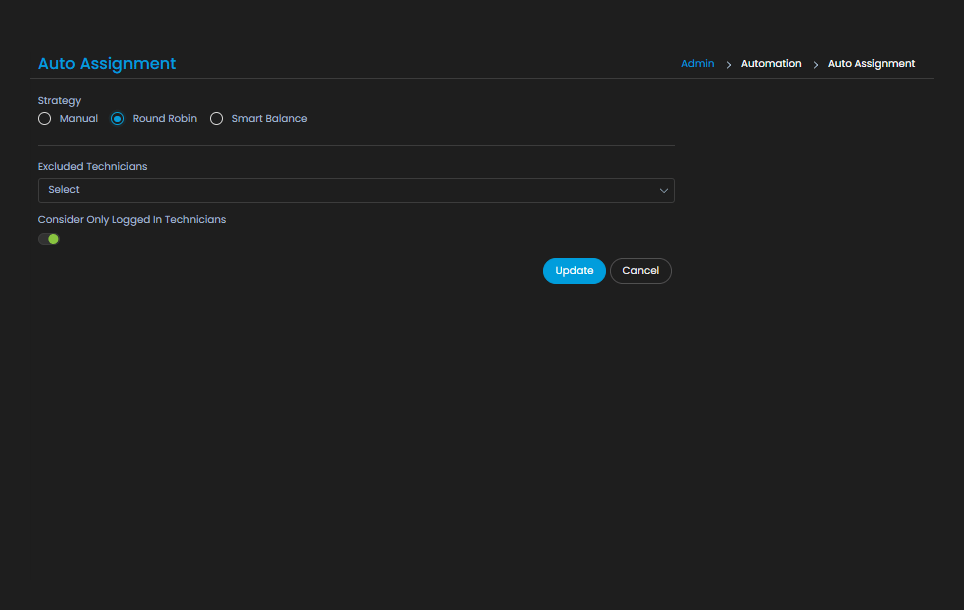Cancel the auto assignment changes

pos(641,271)
